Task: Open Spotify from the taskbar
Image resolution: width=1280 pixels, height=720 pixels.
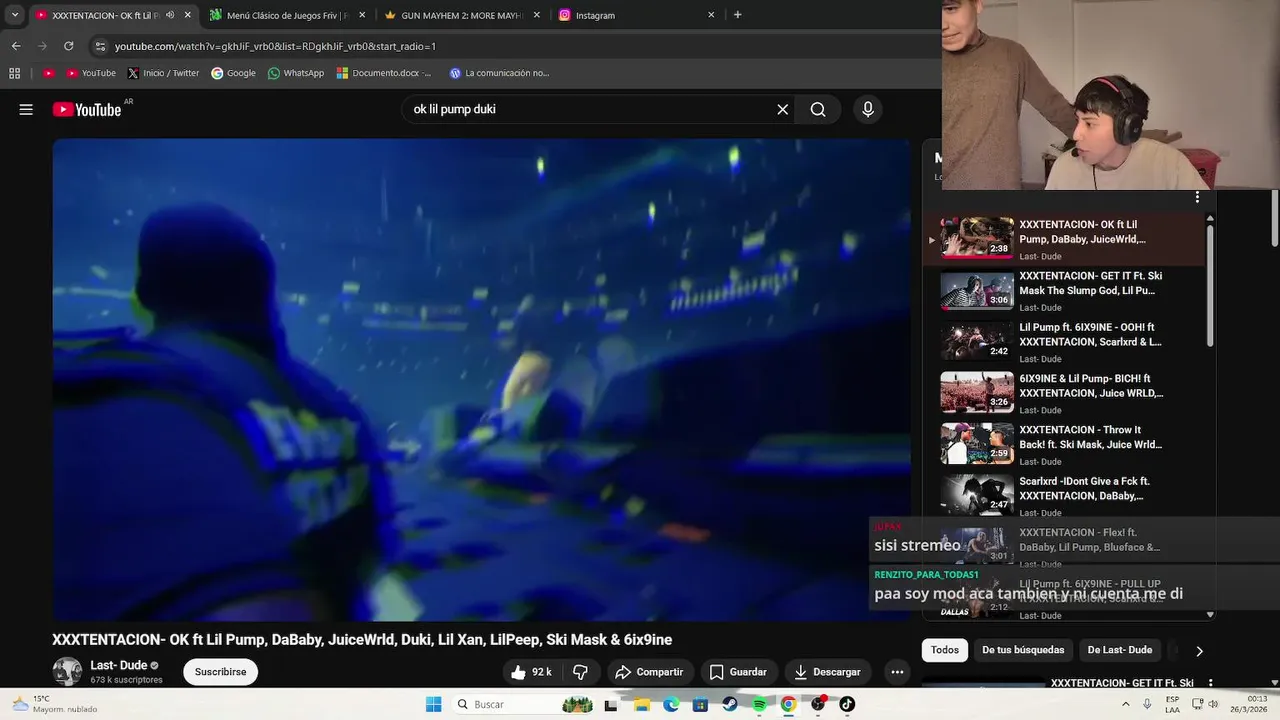Action: pos(759,704)
